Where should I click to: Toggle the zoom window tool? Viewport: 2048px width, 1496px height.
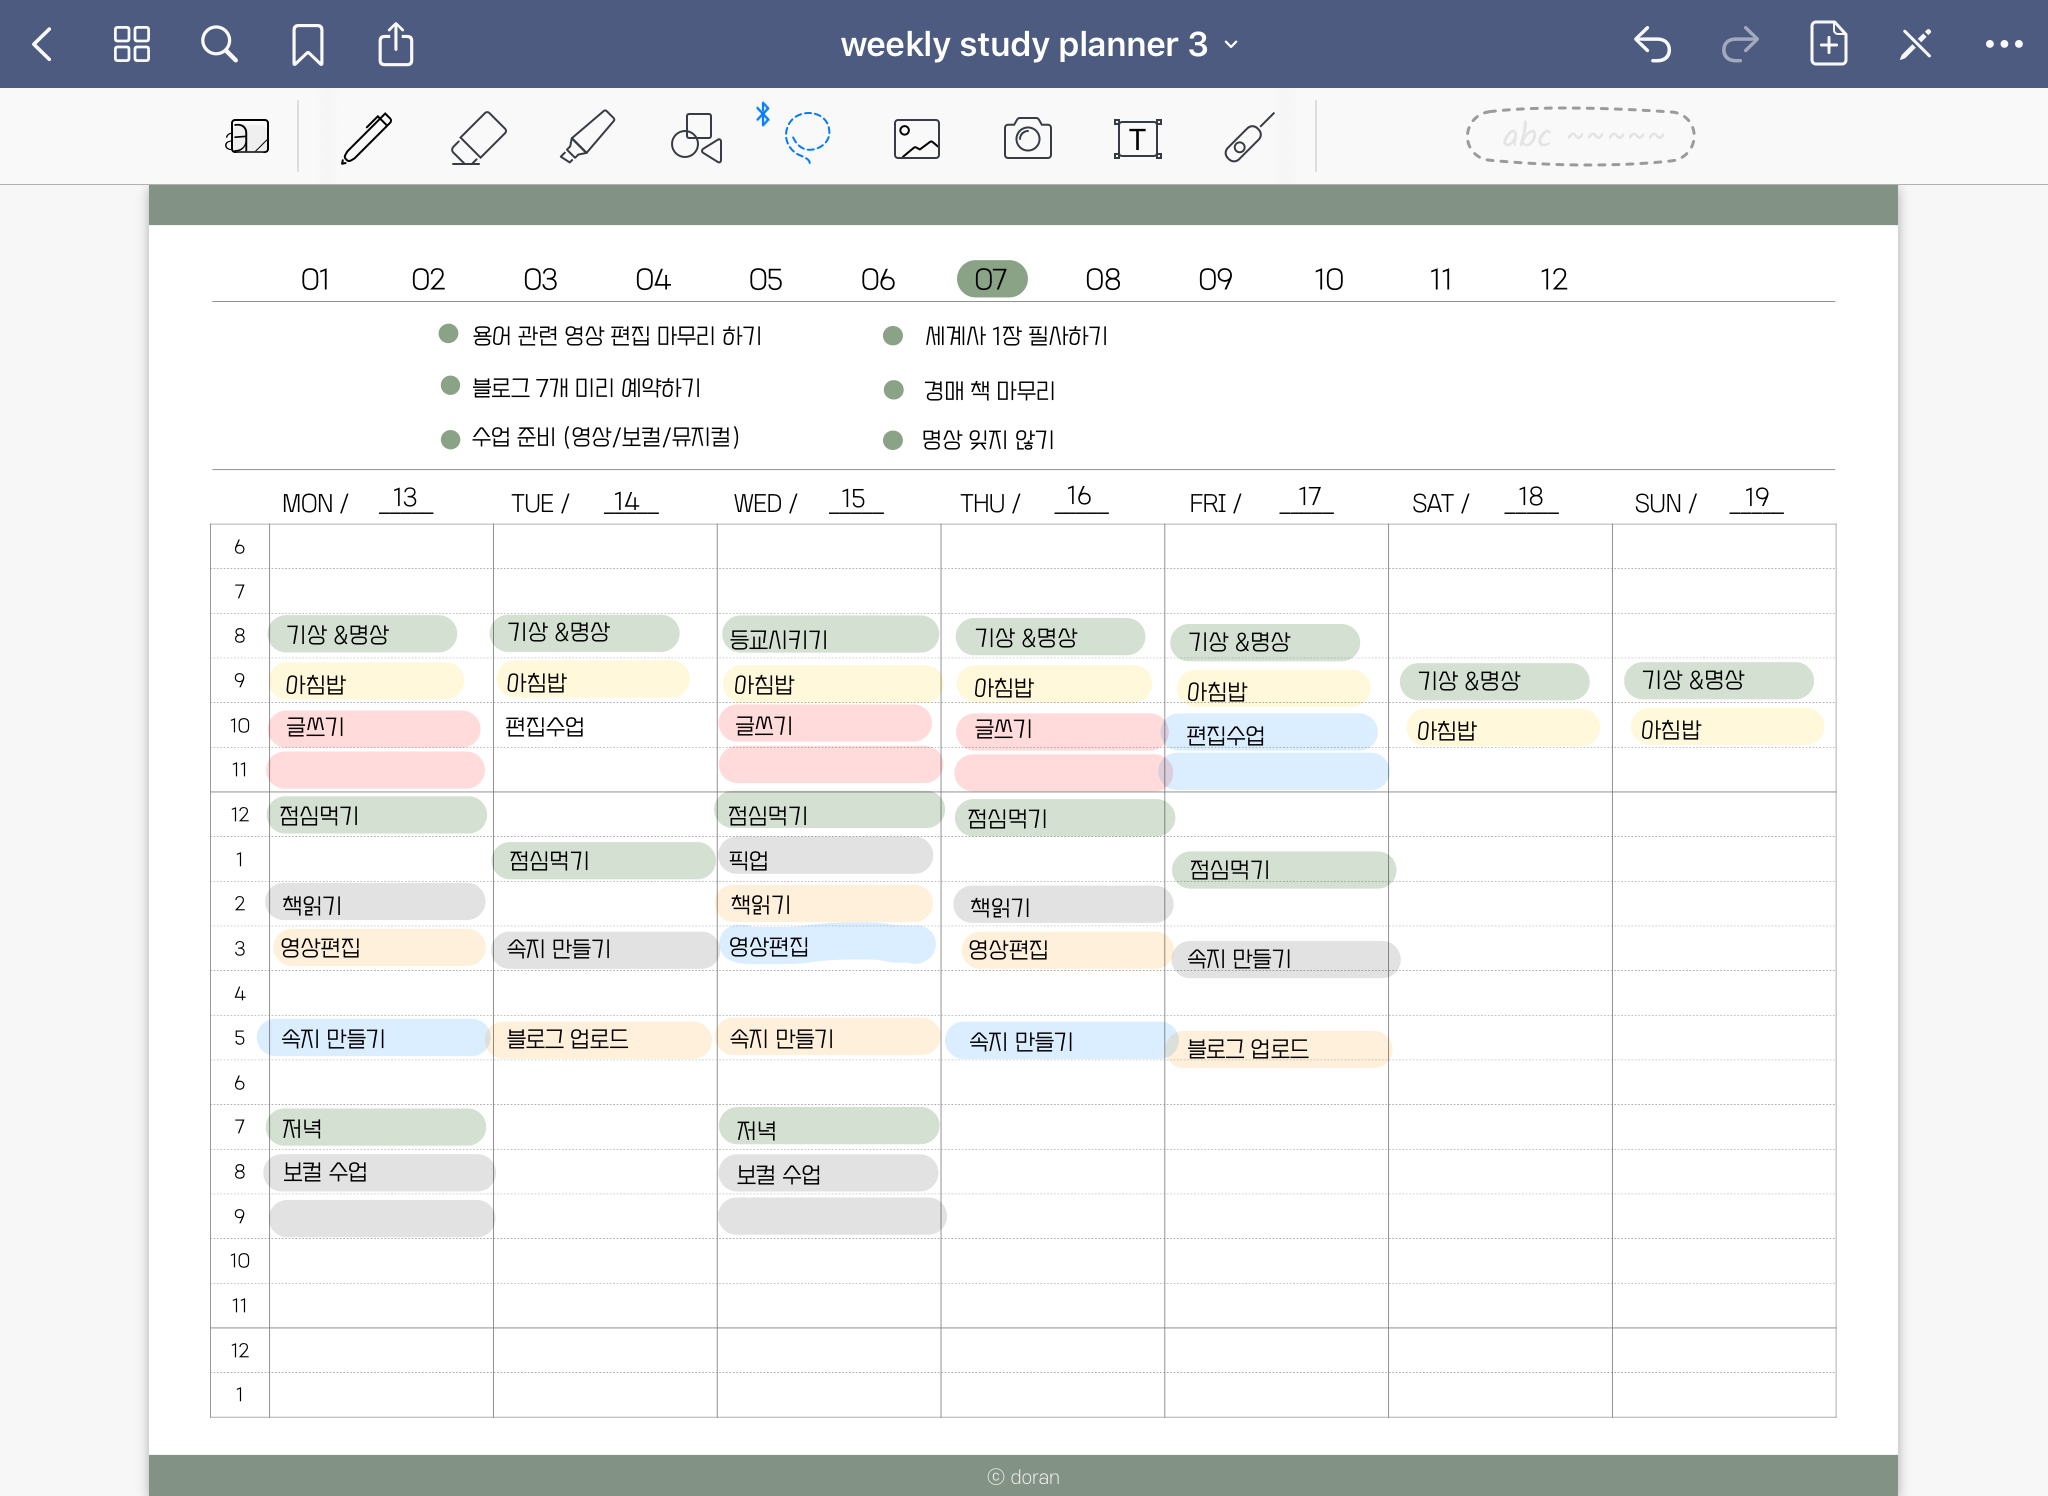[248, 137]
